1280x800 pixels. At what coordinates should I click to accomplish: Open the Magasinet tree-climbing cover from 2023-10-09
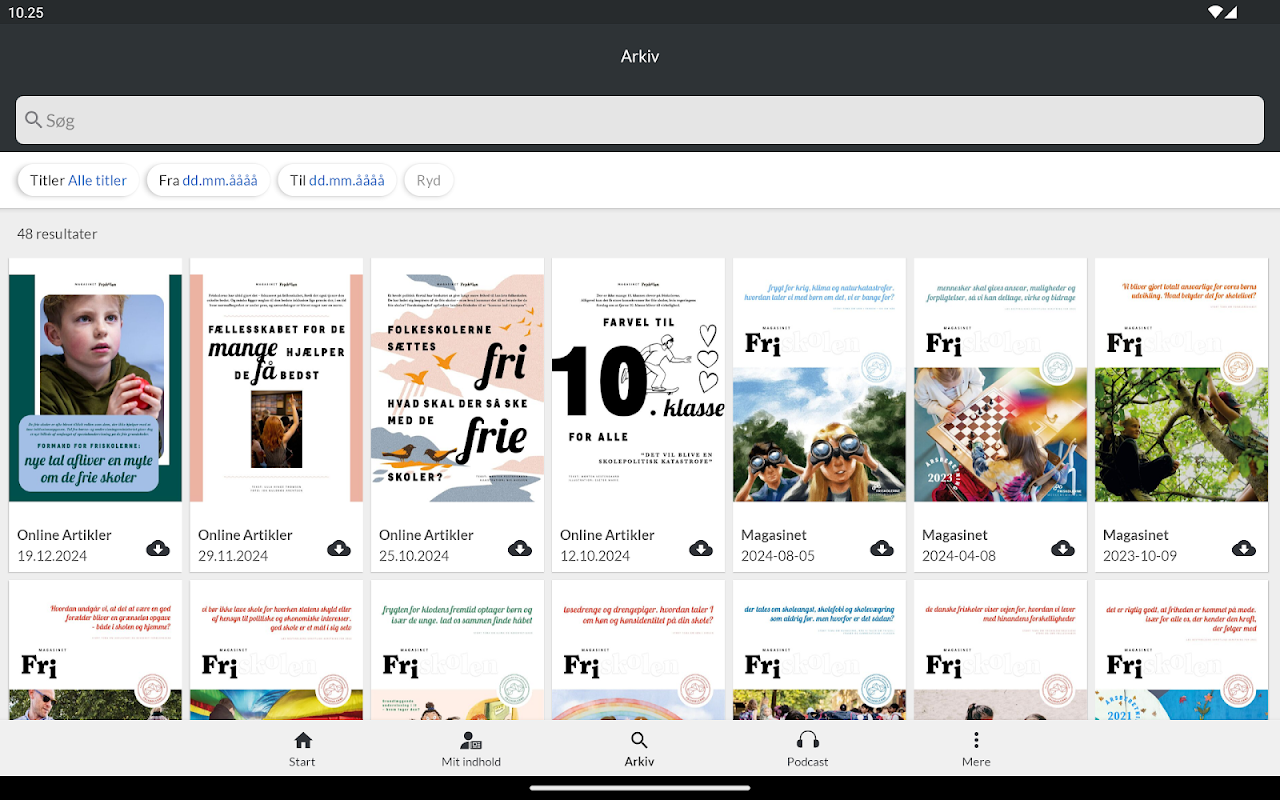(x=1182, y=388)
